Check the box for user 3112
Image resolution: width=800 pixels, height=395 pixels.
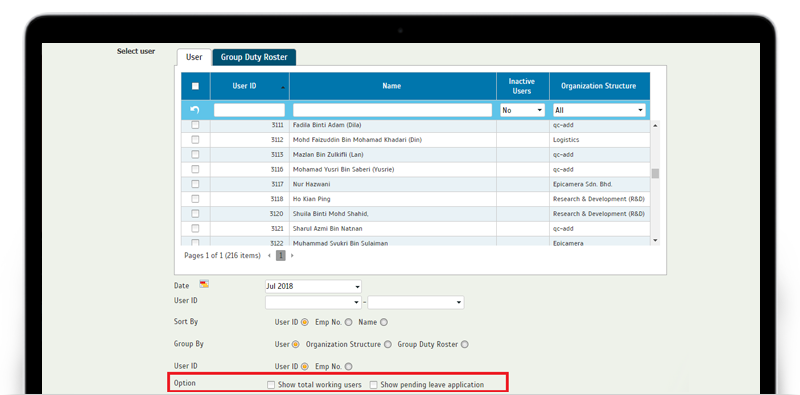[195, 139]
